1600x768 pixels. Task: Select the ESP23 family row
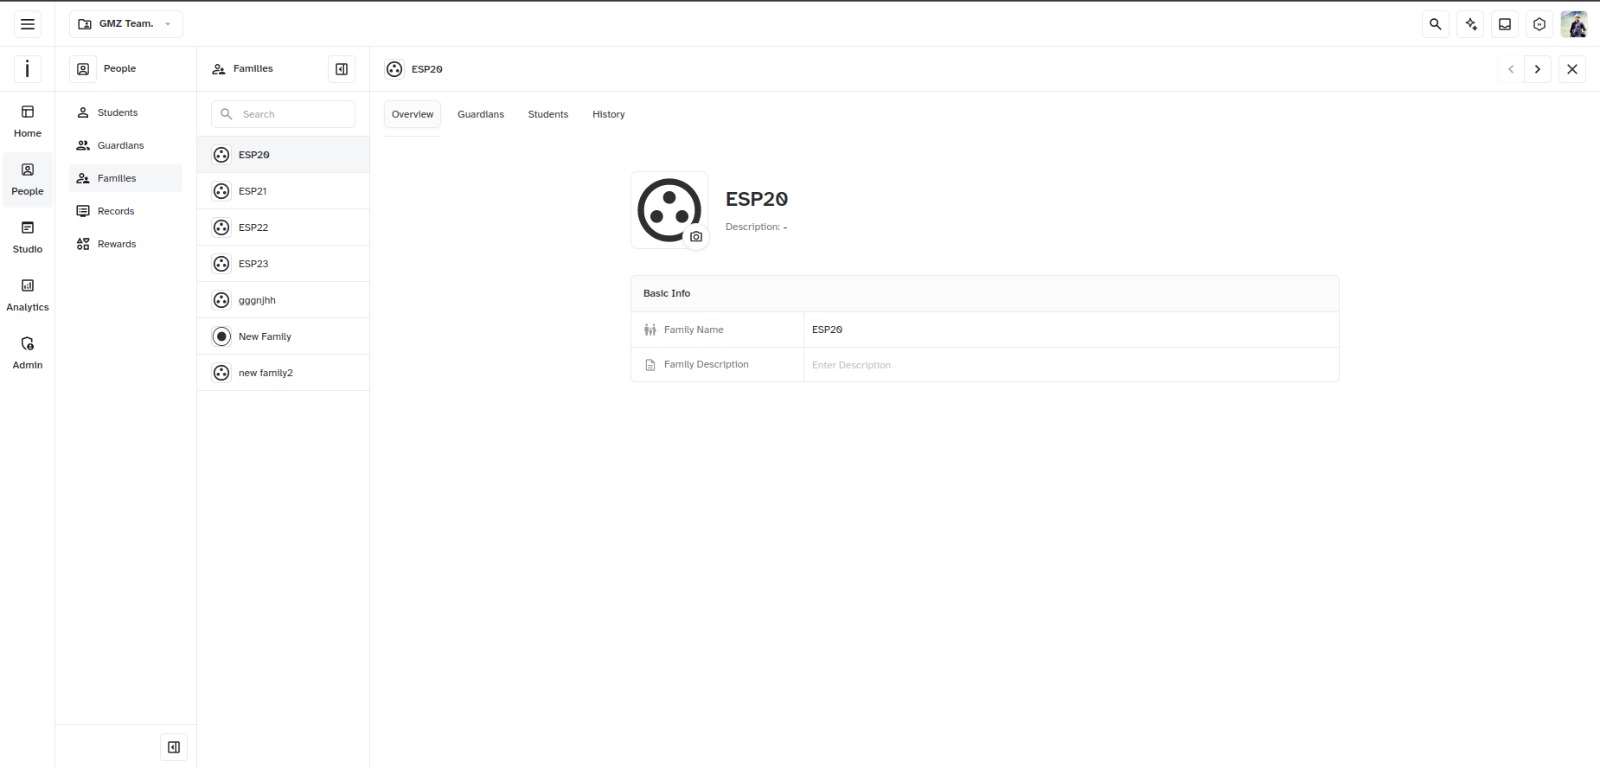(x=283, y=264)
